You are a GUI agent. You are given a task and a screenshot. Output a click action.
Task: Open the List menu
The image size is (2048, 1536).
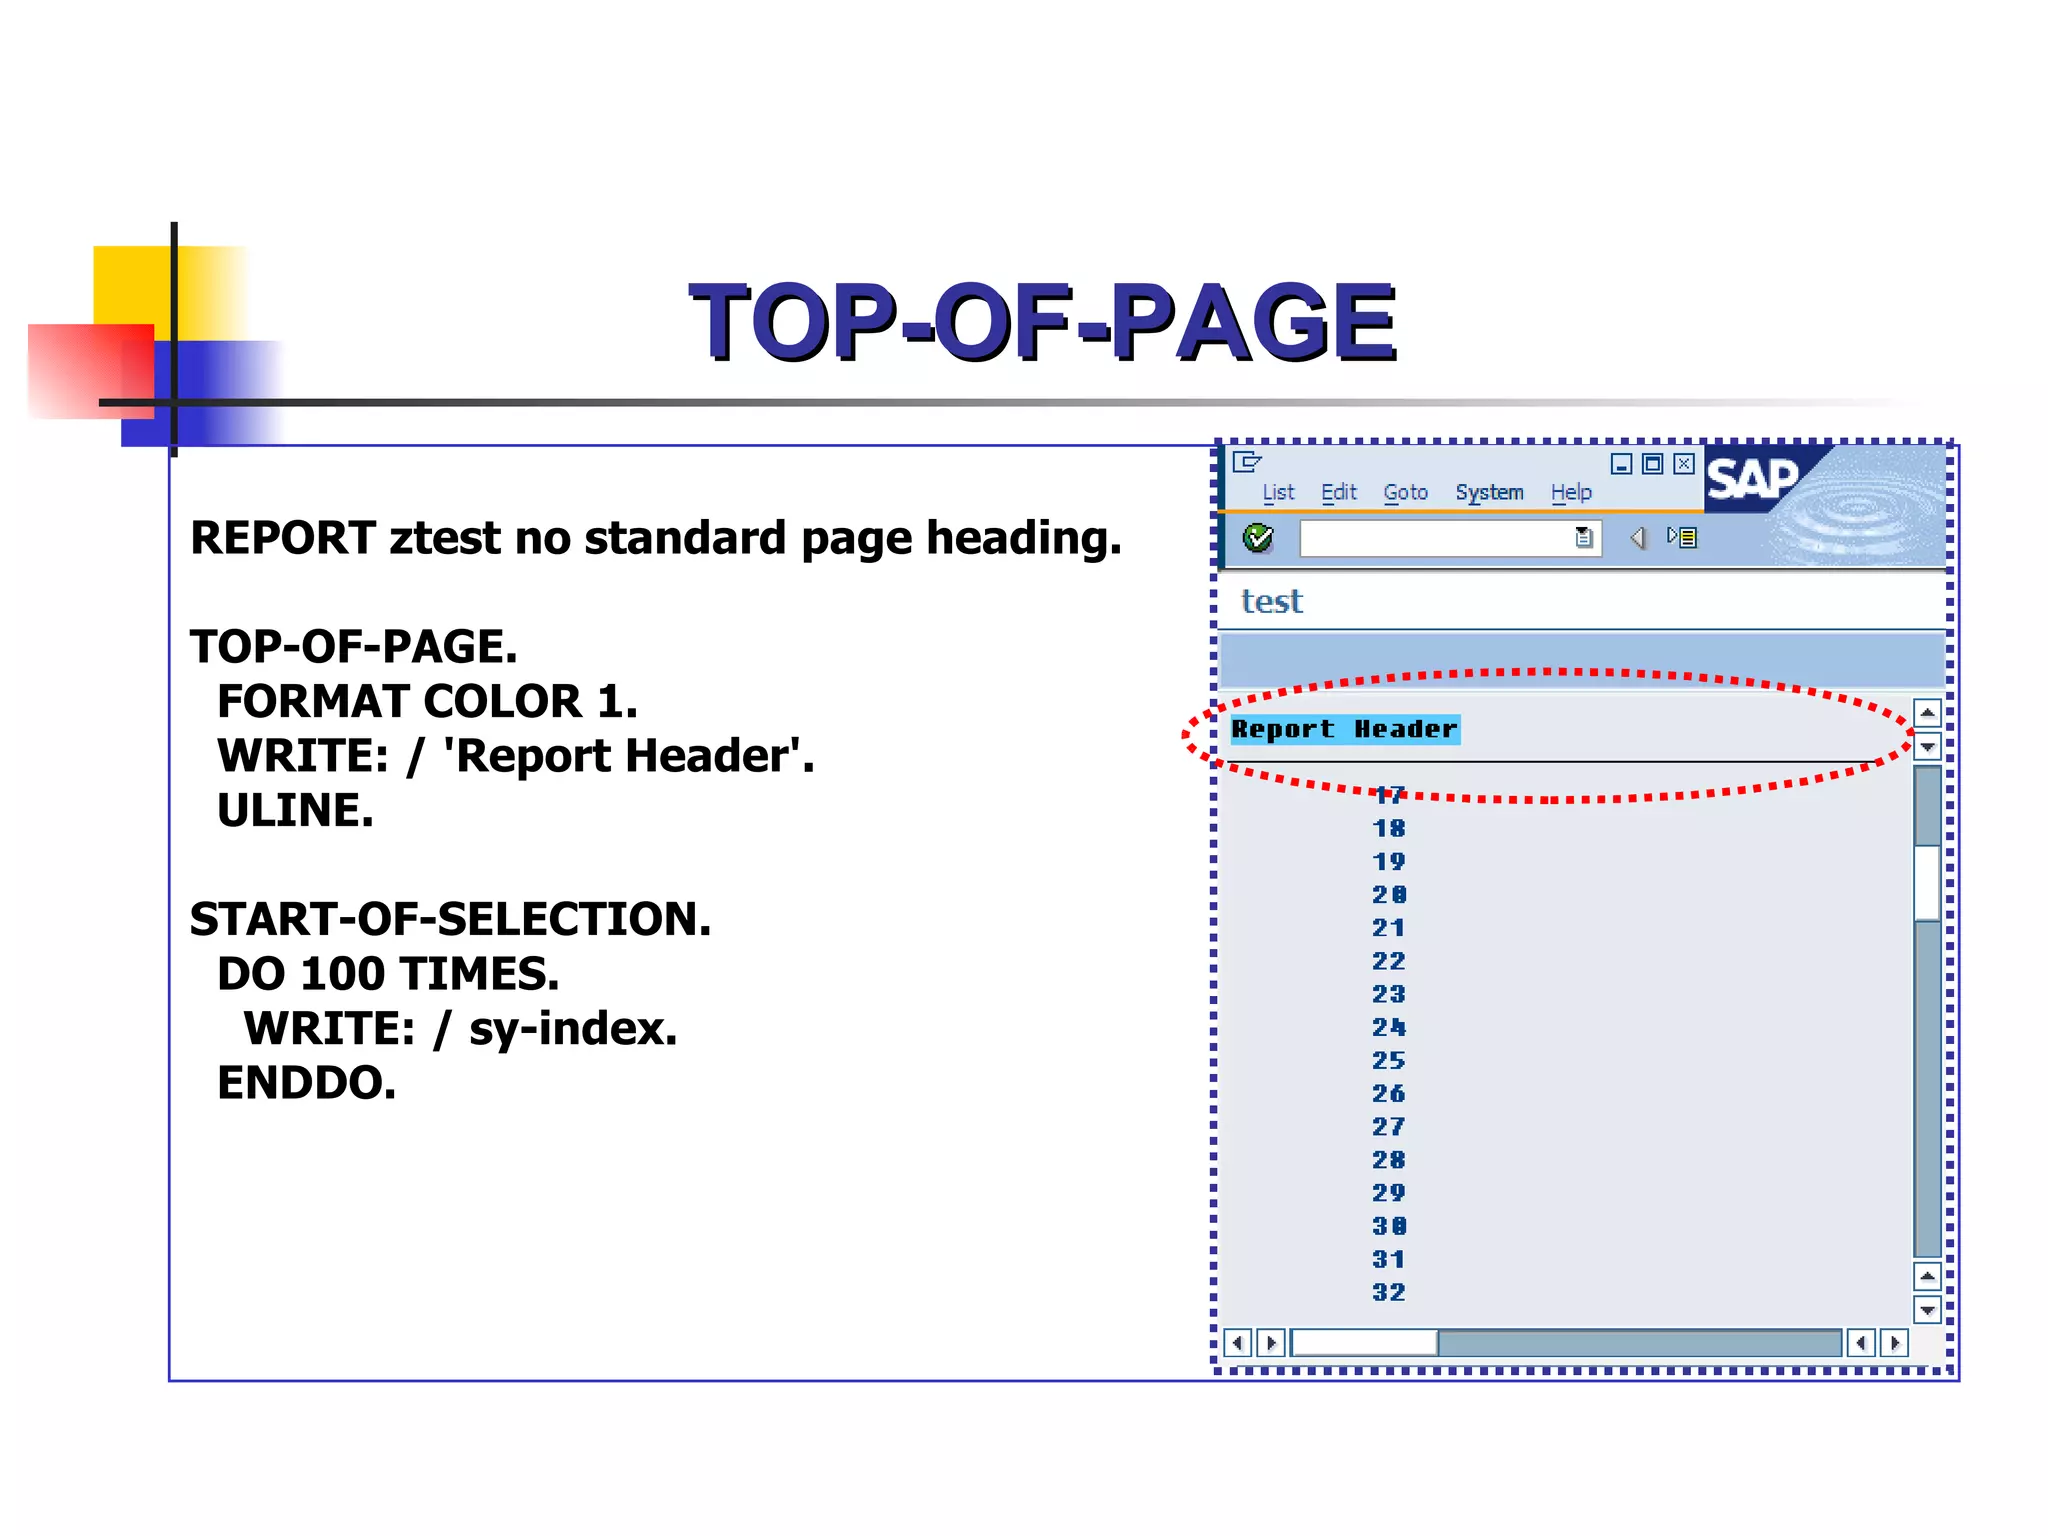pyautogui.click(x=1278, y=492)
